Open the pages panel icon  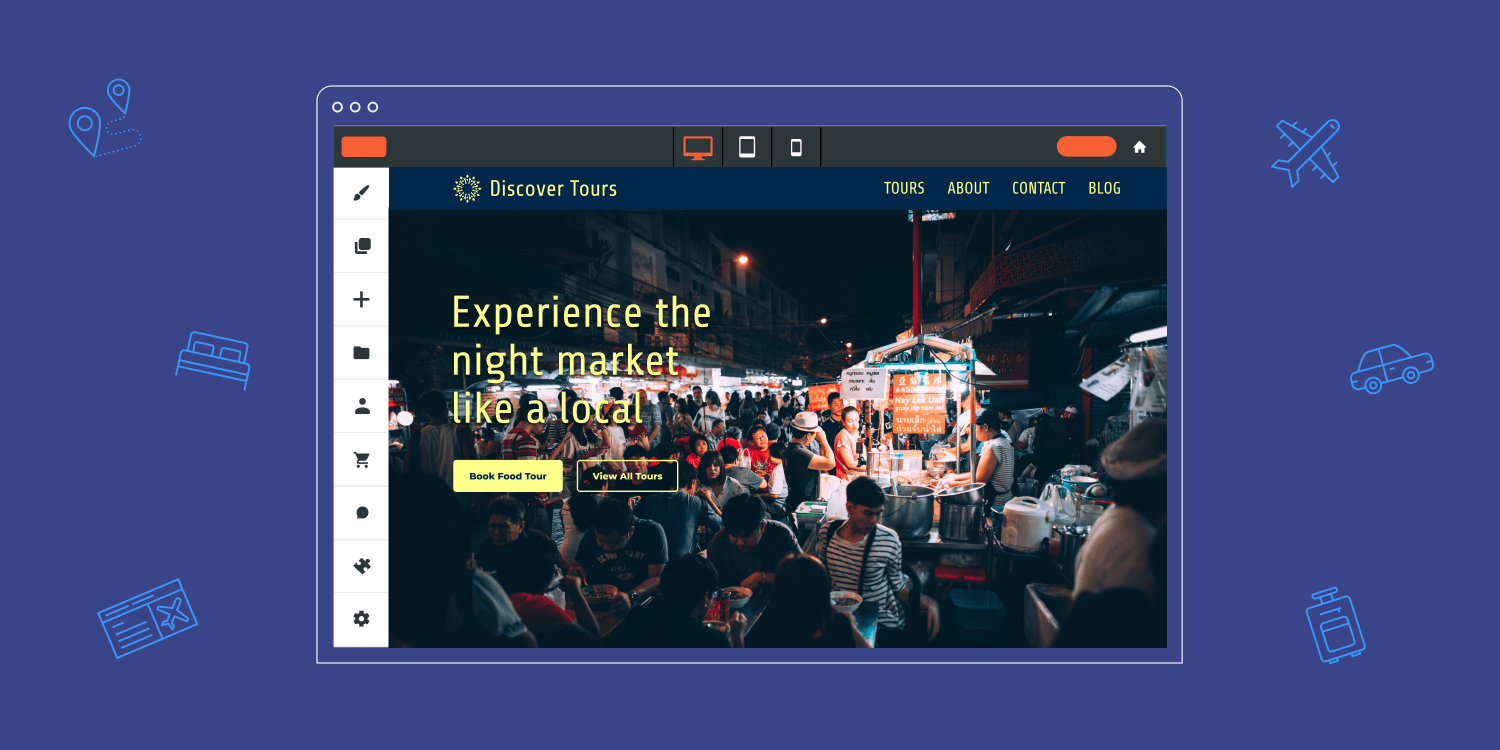coord(361,246)
